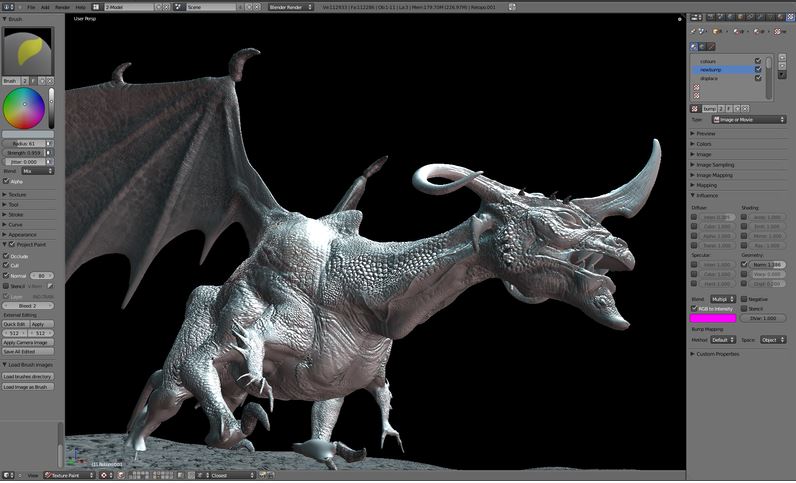Click the strength pressure sensitivity icon

point(49,153)
